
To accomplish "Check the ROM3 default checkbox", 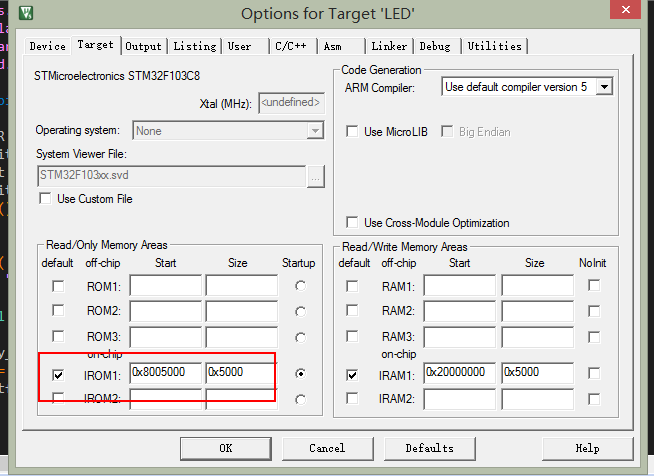I will point(58,336).
